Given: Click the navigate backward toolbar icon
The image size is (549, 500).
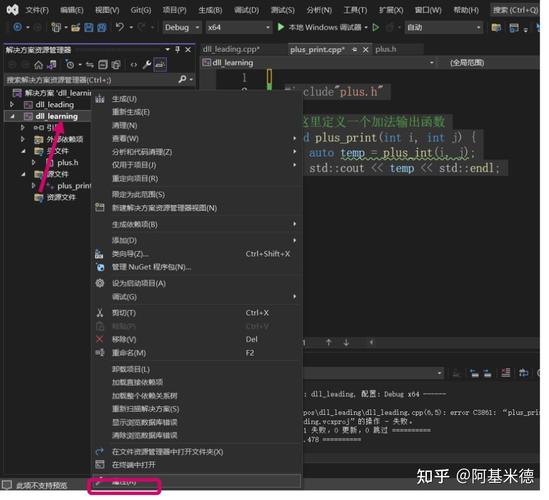Looking at the screenshot, I should coord(17,27).
